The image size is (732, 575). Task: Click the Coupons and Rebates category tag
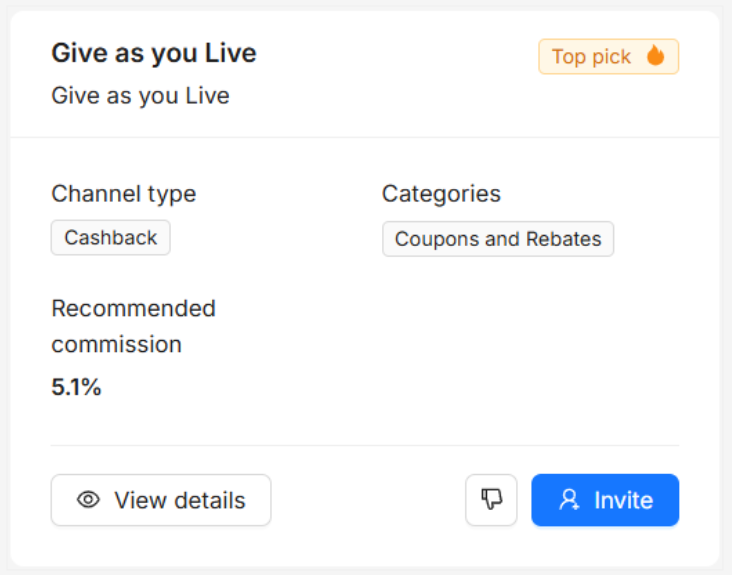[x=497, y=239]
